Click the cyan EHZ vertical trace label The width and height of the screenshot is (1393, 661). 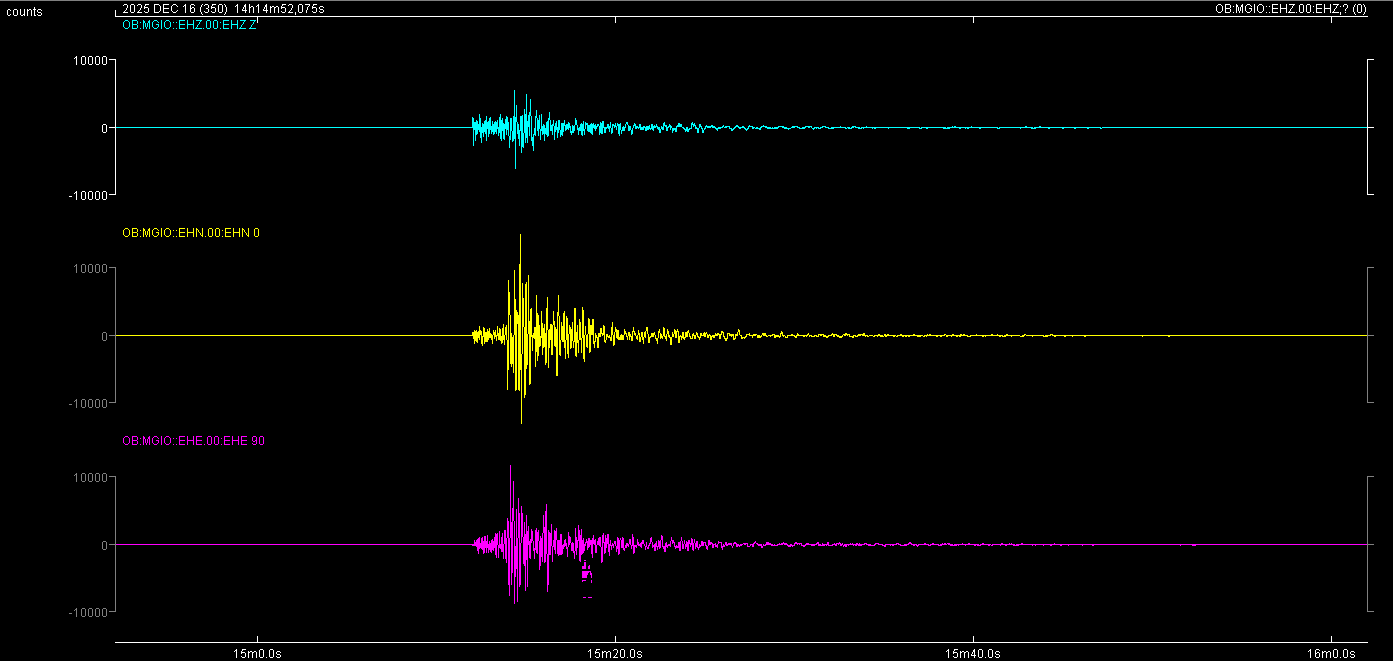coord(189,25)
